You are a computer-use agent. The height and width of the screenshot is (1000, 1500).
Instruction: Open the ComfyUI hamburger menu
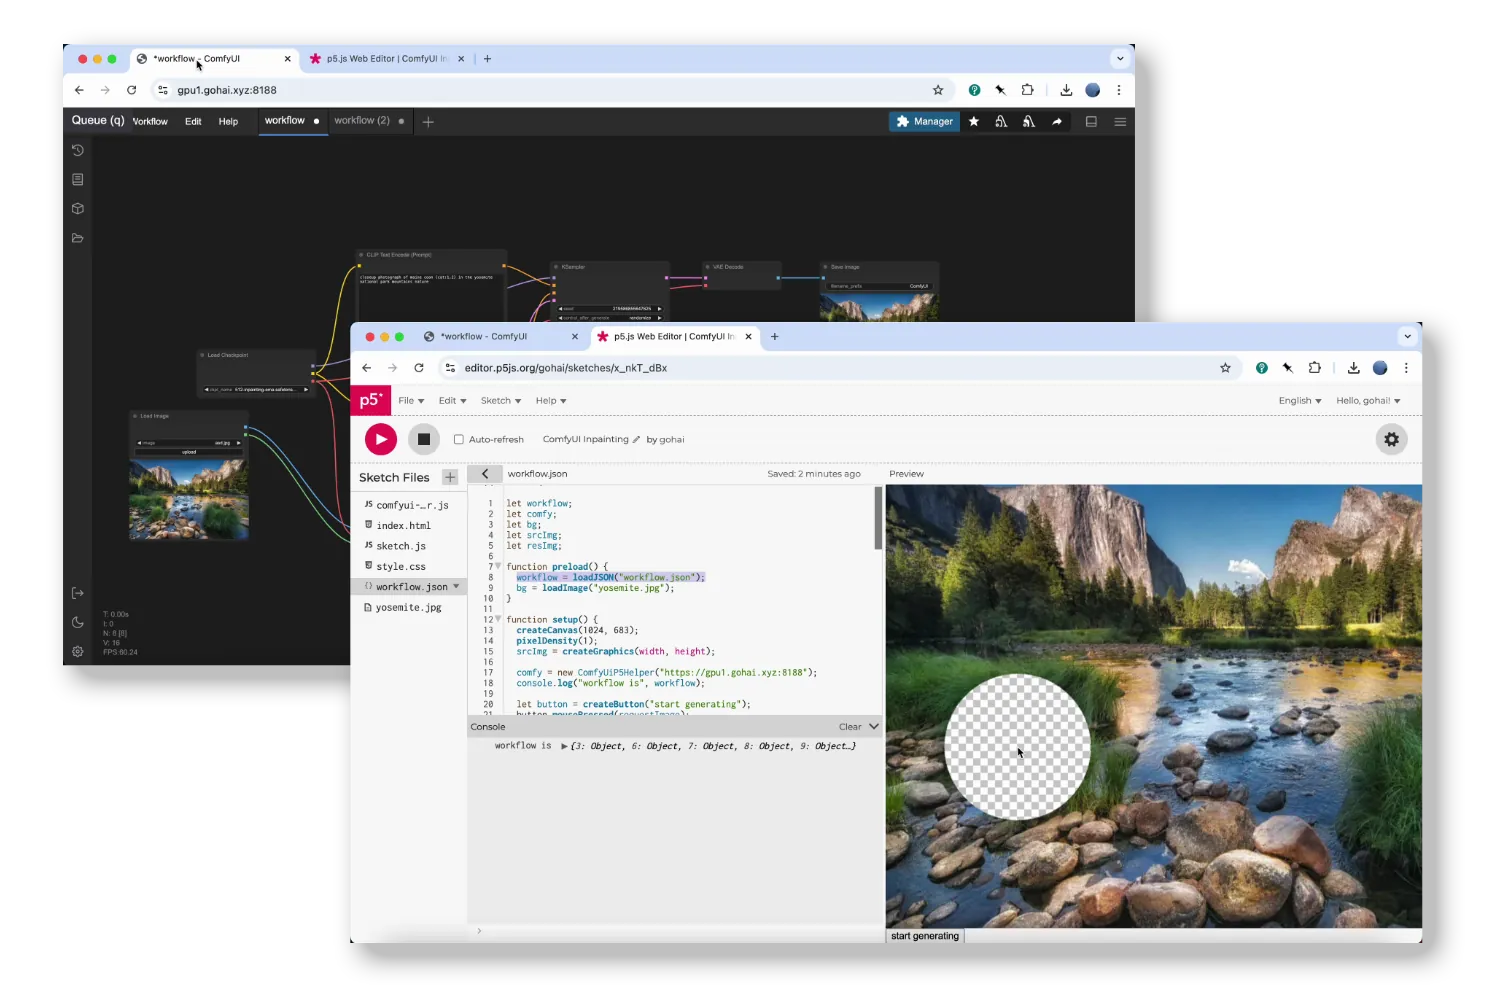(1120, 122)
